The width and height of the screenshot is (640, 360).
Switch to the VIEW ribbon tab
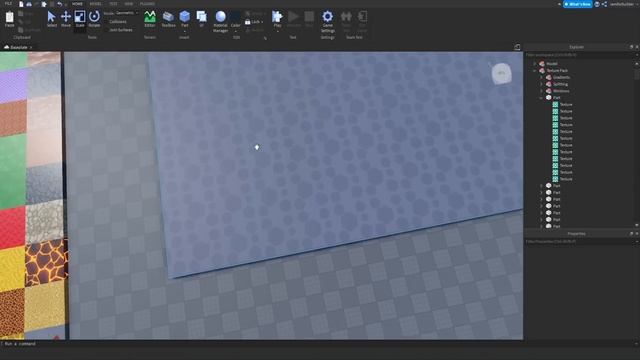coord(129,4)
